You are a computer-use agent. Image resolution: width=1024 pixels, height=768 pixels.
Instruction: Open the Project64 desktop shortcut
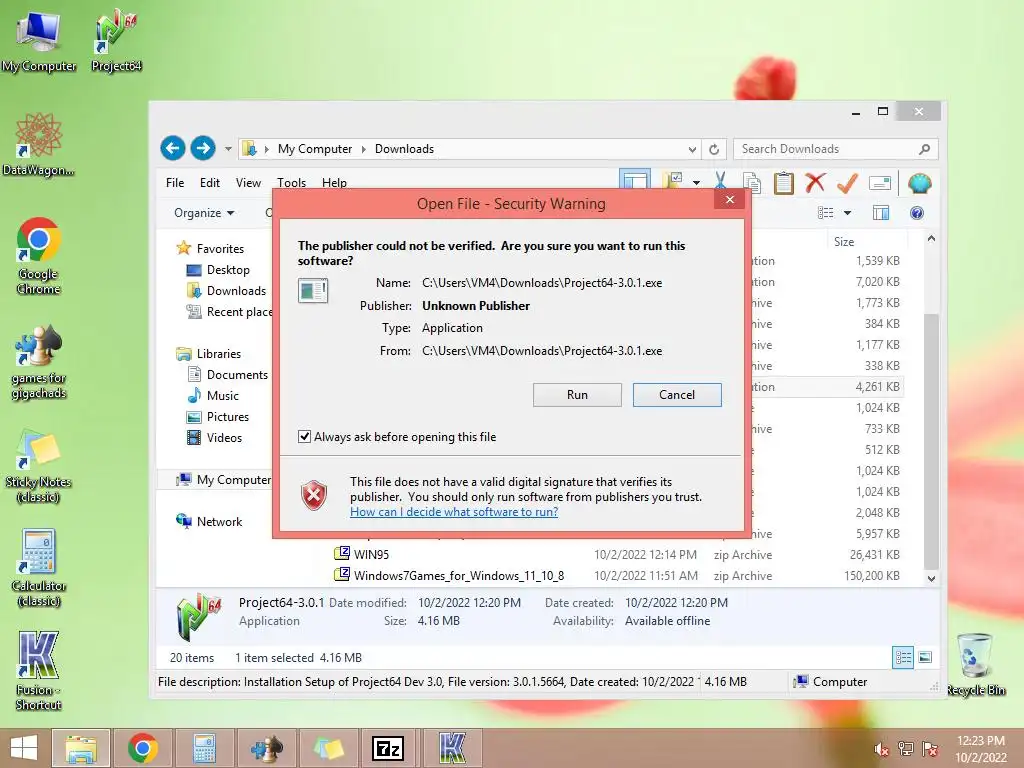point(116,40)
